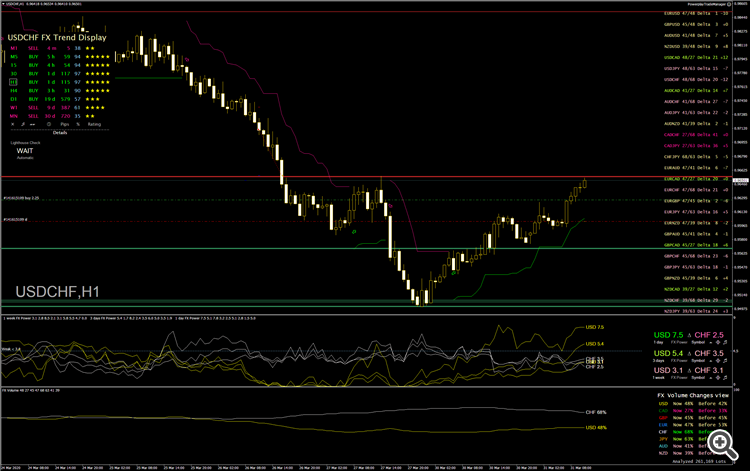The width and height of the screenshot is (750, 471).
Task: Click the CADJPY 27/63 Delta row
Action: (696, 146)
